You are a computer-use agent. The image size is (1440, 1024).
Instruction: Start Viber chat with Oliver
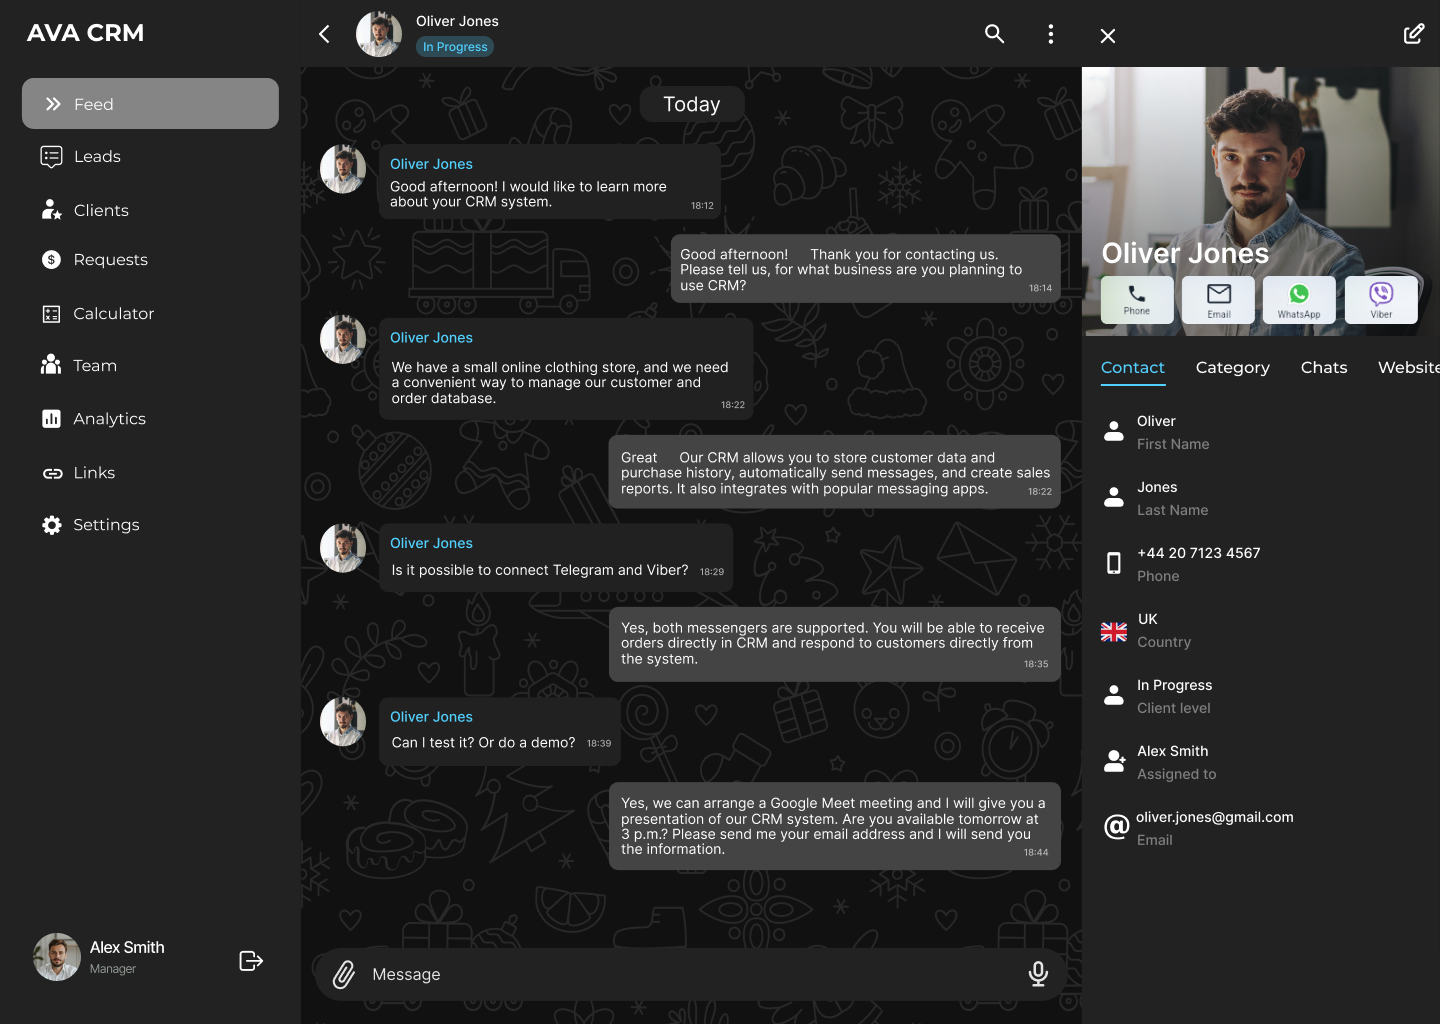tap(1380, 299)
